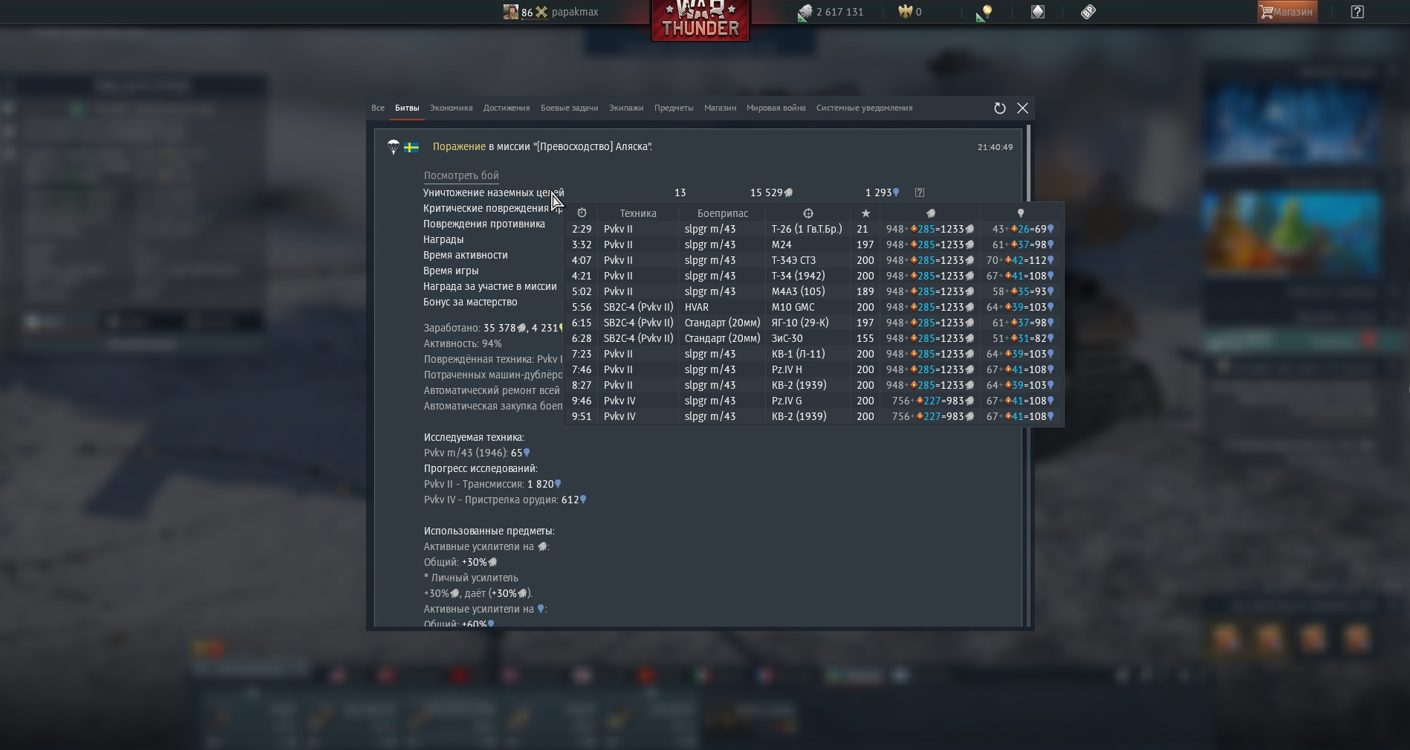The height and width of the screenshot is (750, 1410).
Task: Click the Посмотреть бой replay link
Action: [461, 176]
